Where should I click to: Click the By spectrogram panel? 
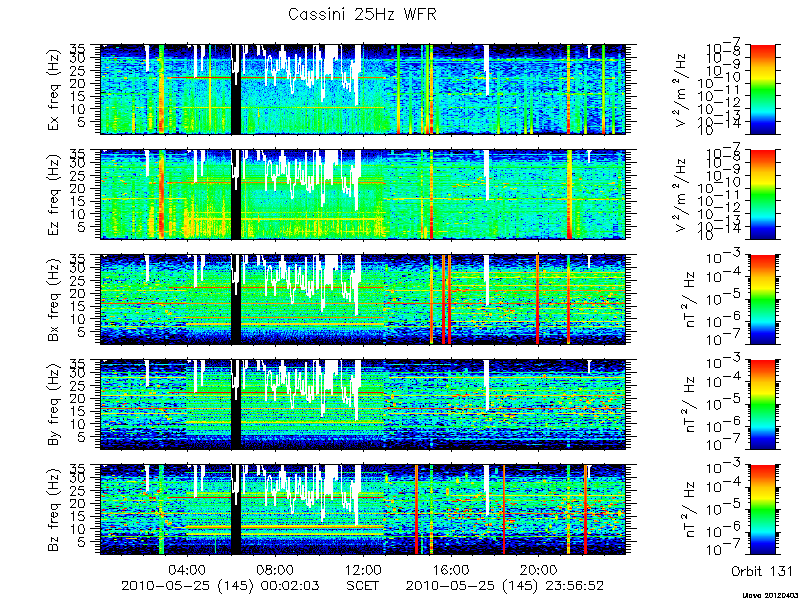pyautogui.click(x=363, y=405)
